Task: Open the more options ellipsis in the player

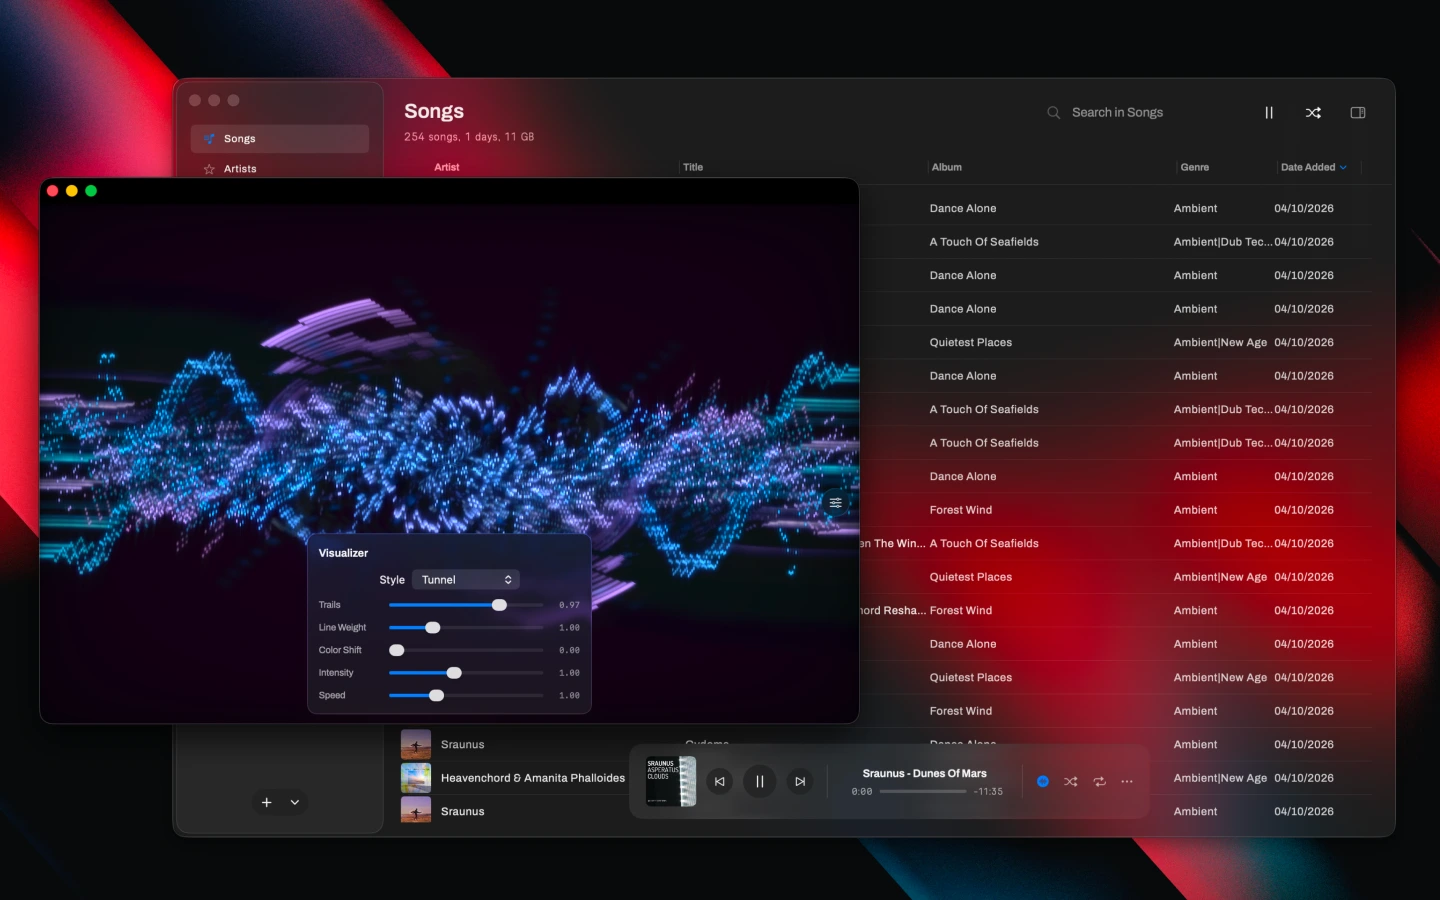Action: (1127, 781)
